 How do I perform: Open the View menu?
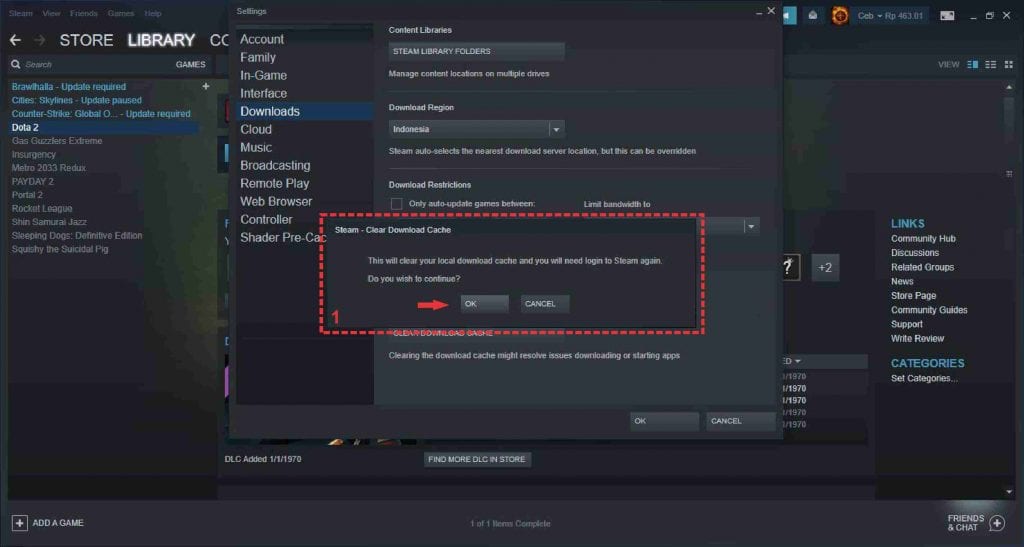pyautogui.click(x=51, y=13)
